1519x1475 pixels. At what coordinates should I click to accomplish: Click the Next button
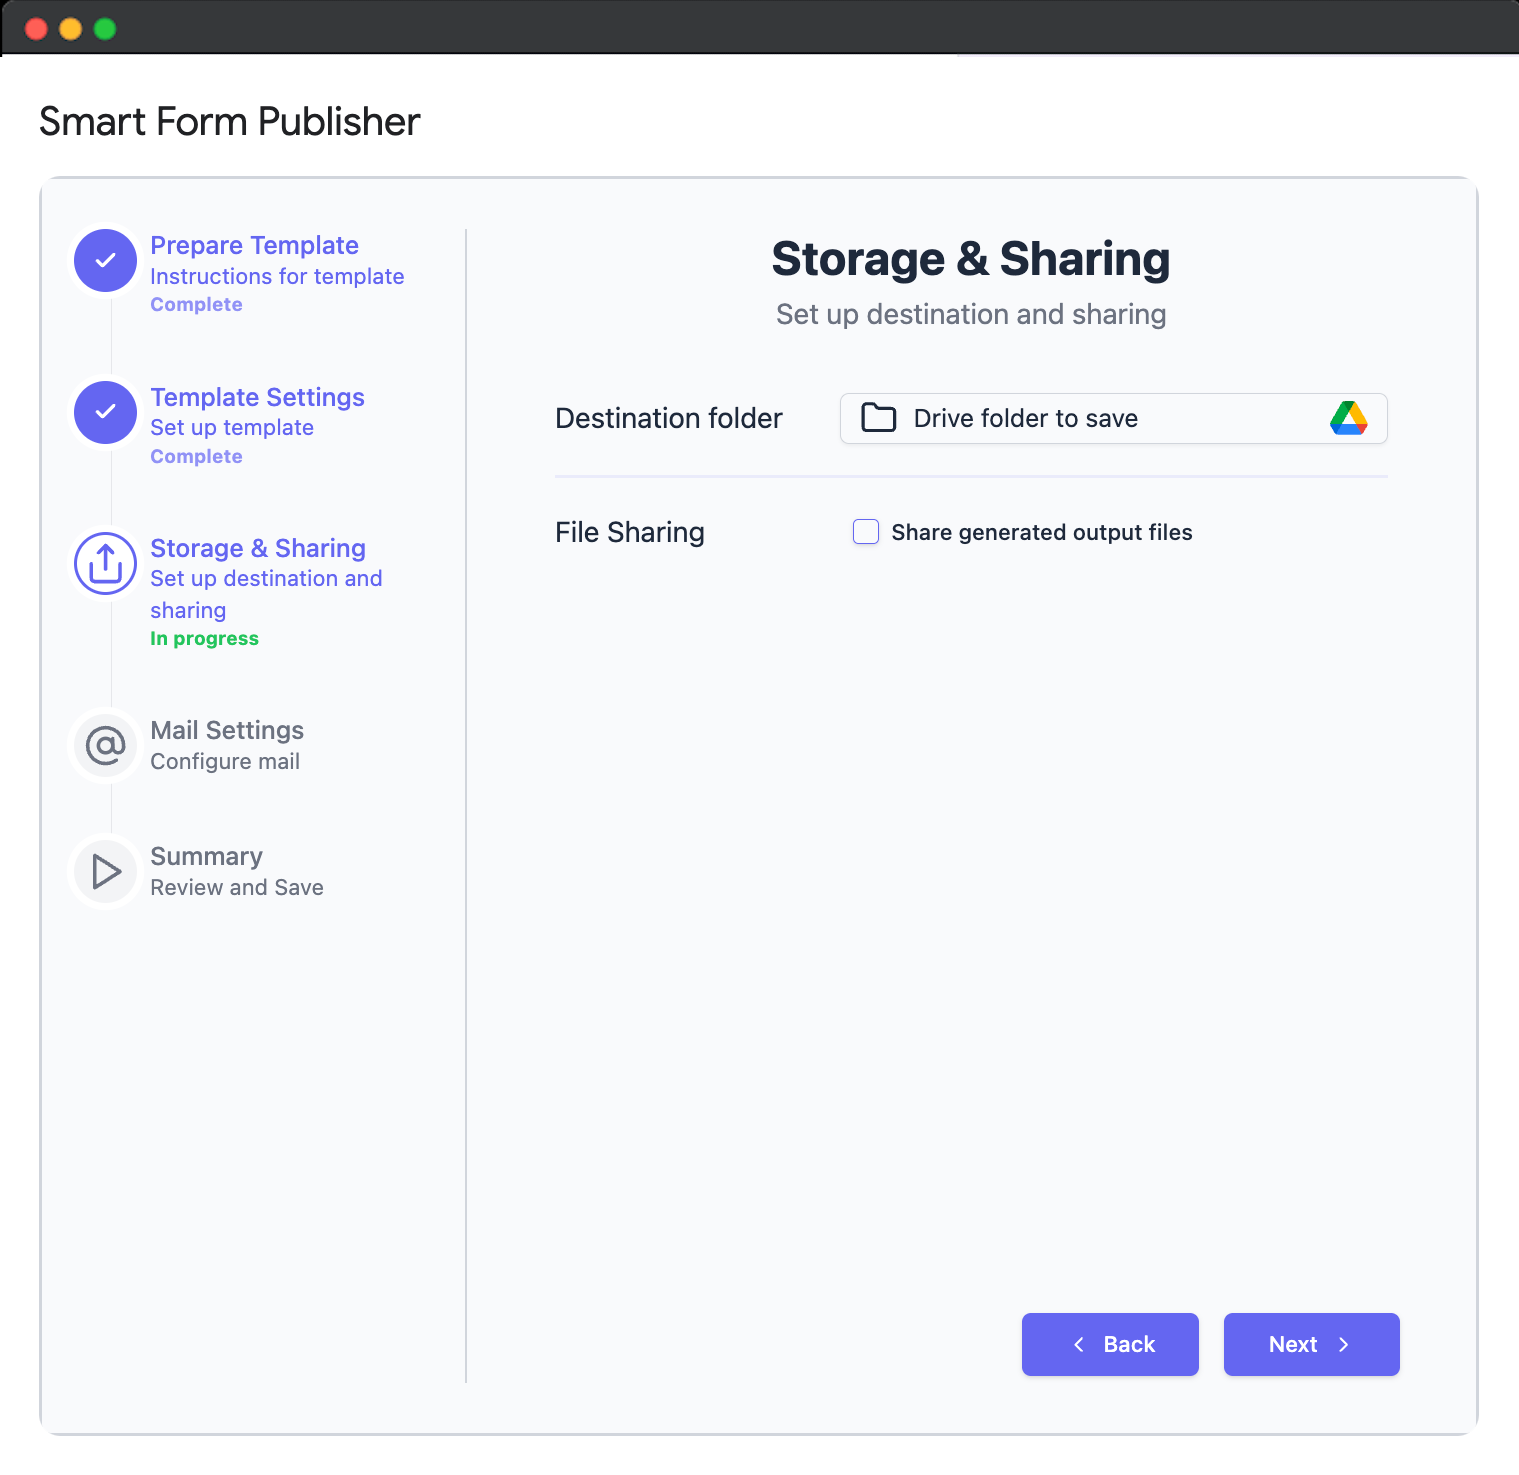[1311, 1344]
